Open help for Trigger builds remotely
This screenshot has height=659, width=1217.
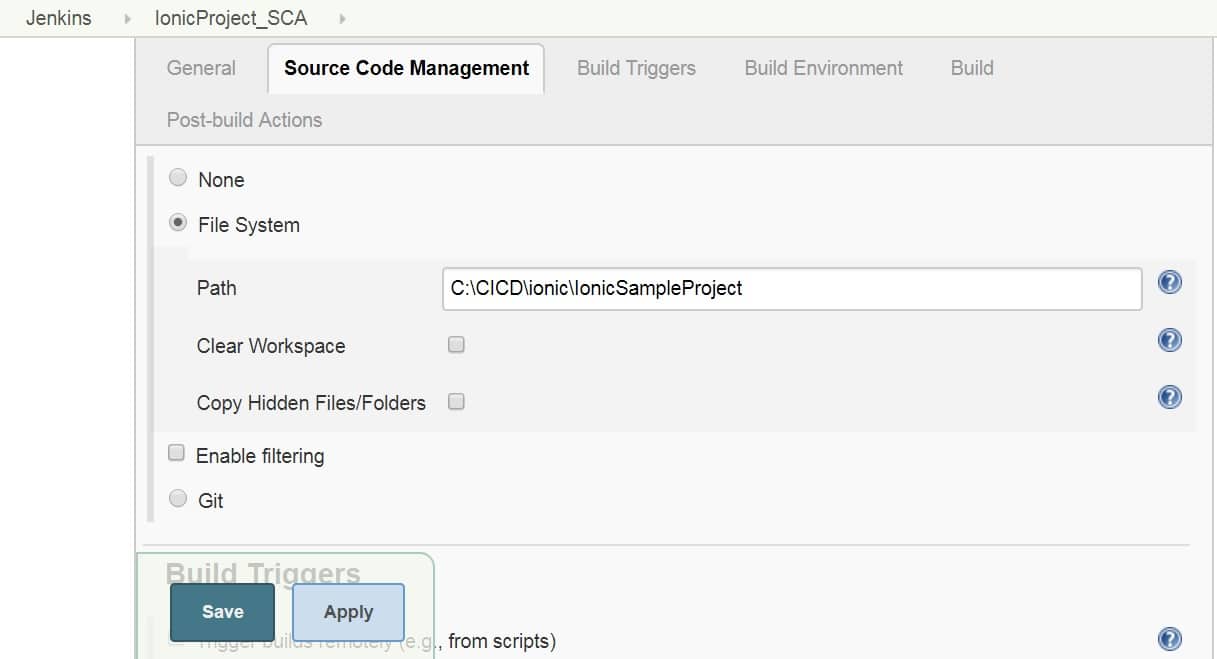pyautogui.click(x=1169, y=639)
